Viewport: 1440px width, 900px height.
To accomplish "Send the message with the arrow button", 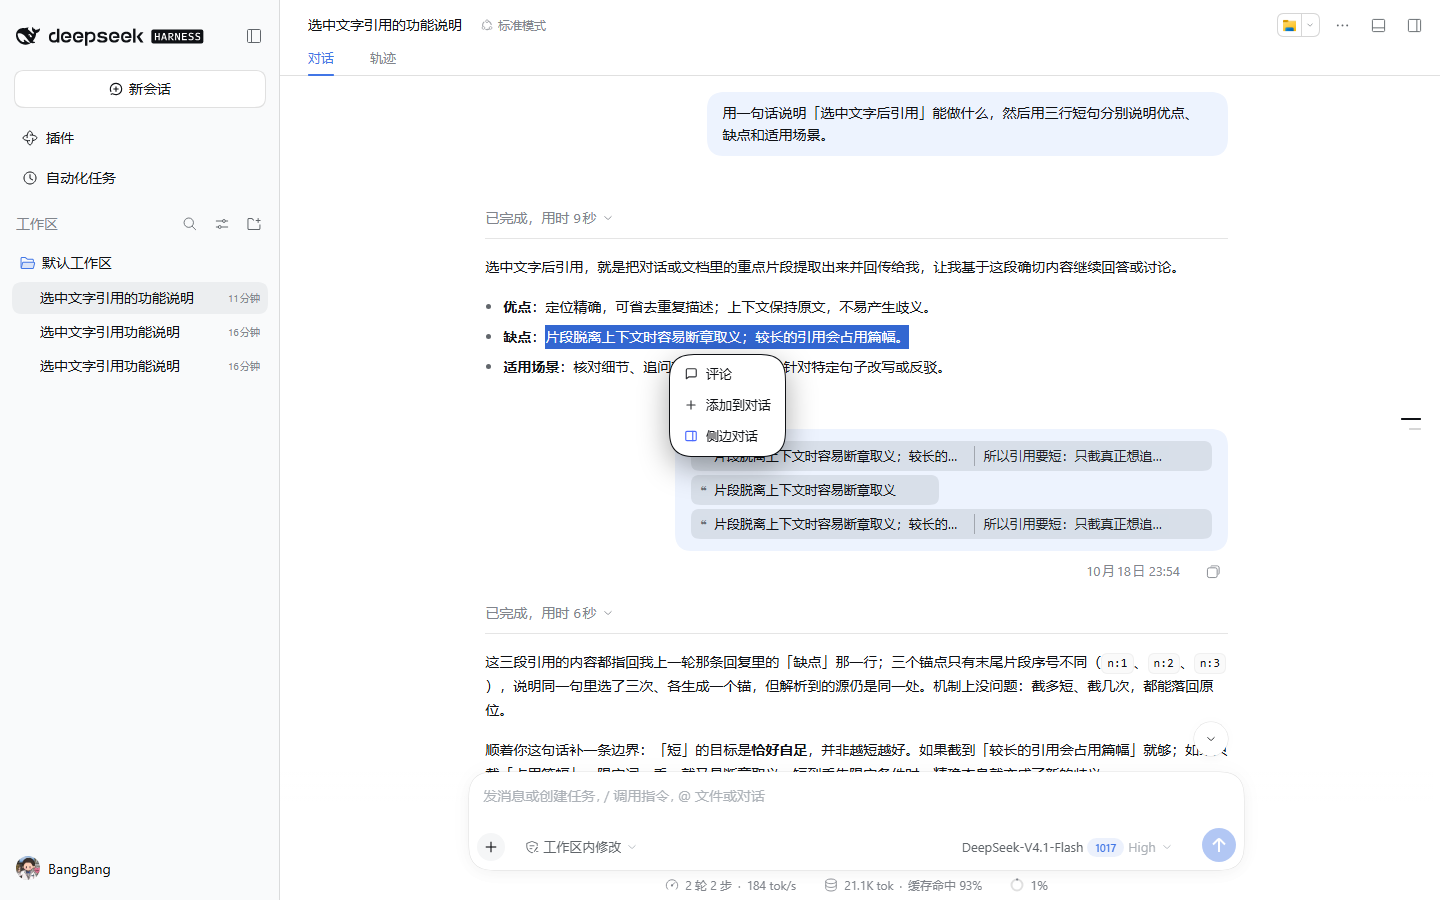I will click(x=1218, y=845).
